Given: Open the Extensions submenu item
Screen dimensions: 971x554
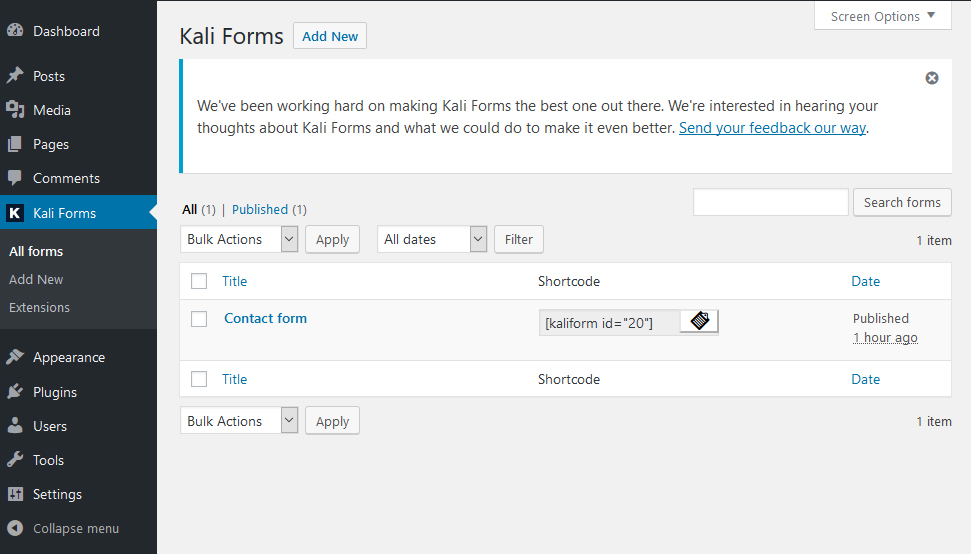Looking at the screenshot, I should (40, 307).
